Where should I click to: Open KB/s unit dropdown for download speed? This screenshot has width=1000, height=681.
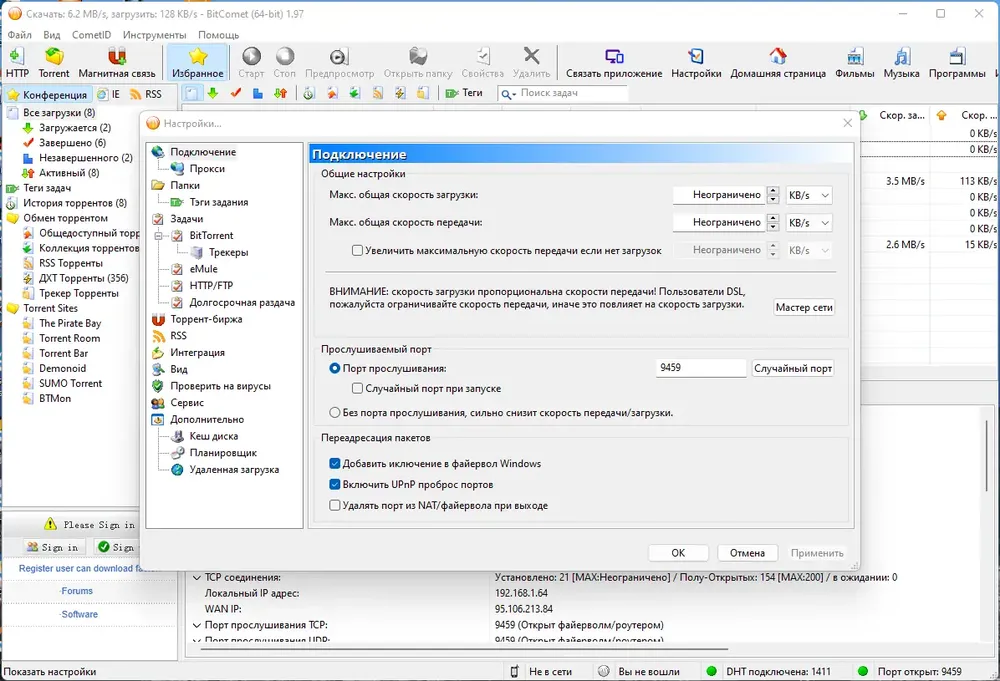808,195
